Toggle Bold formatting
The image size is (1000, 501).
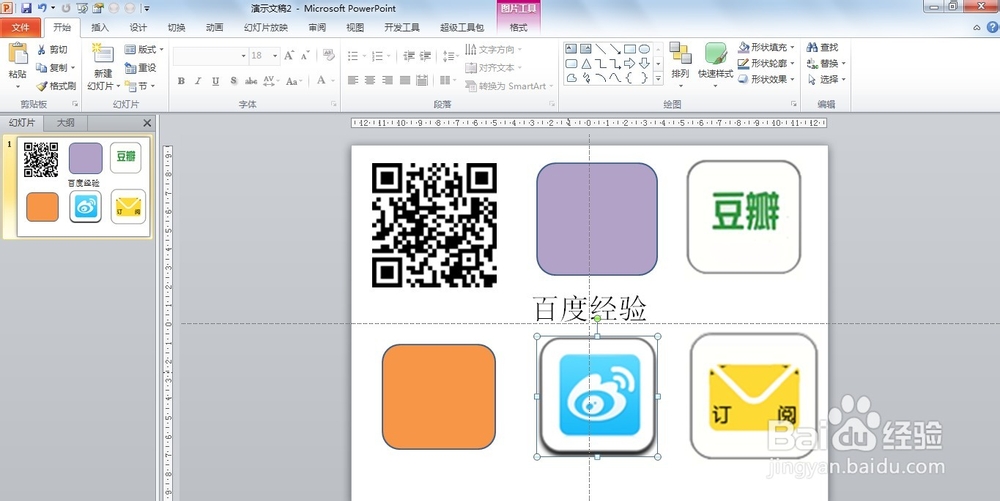pyautogui.click(x=182, y=81)
